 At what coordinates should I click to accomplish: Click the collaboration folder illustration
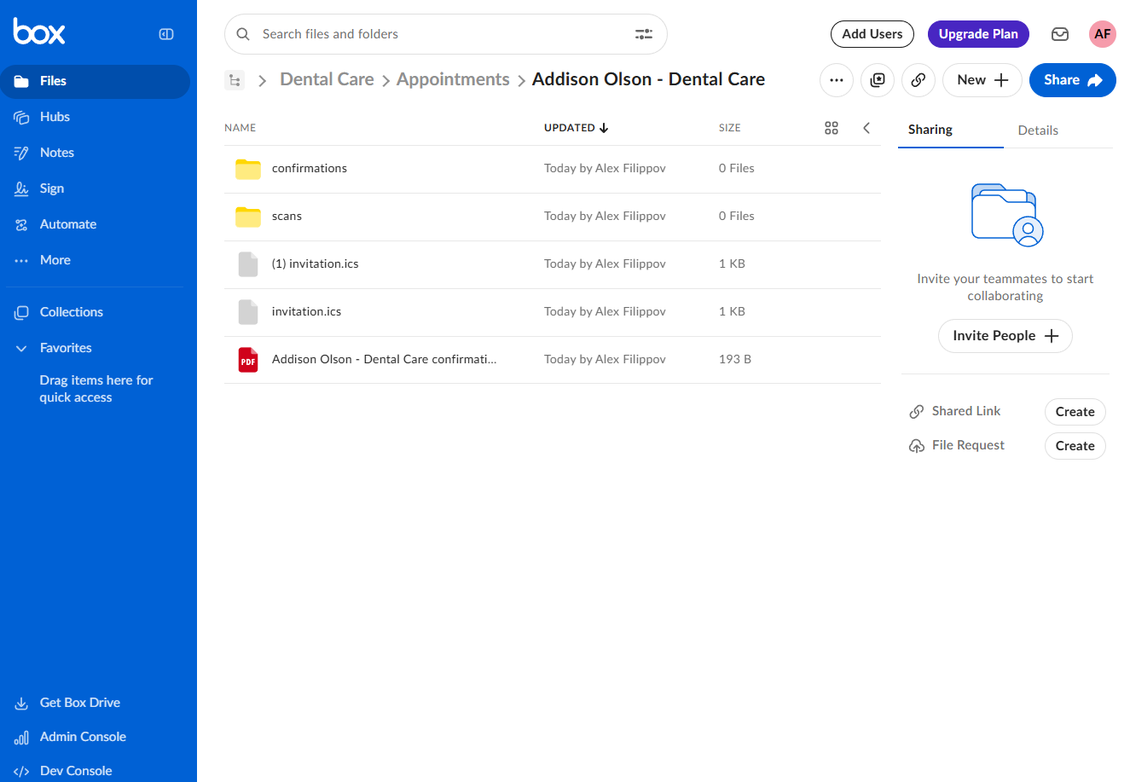click(1007, 215)
